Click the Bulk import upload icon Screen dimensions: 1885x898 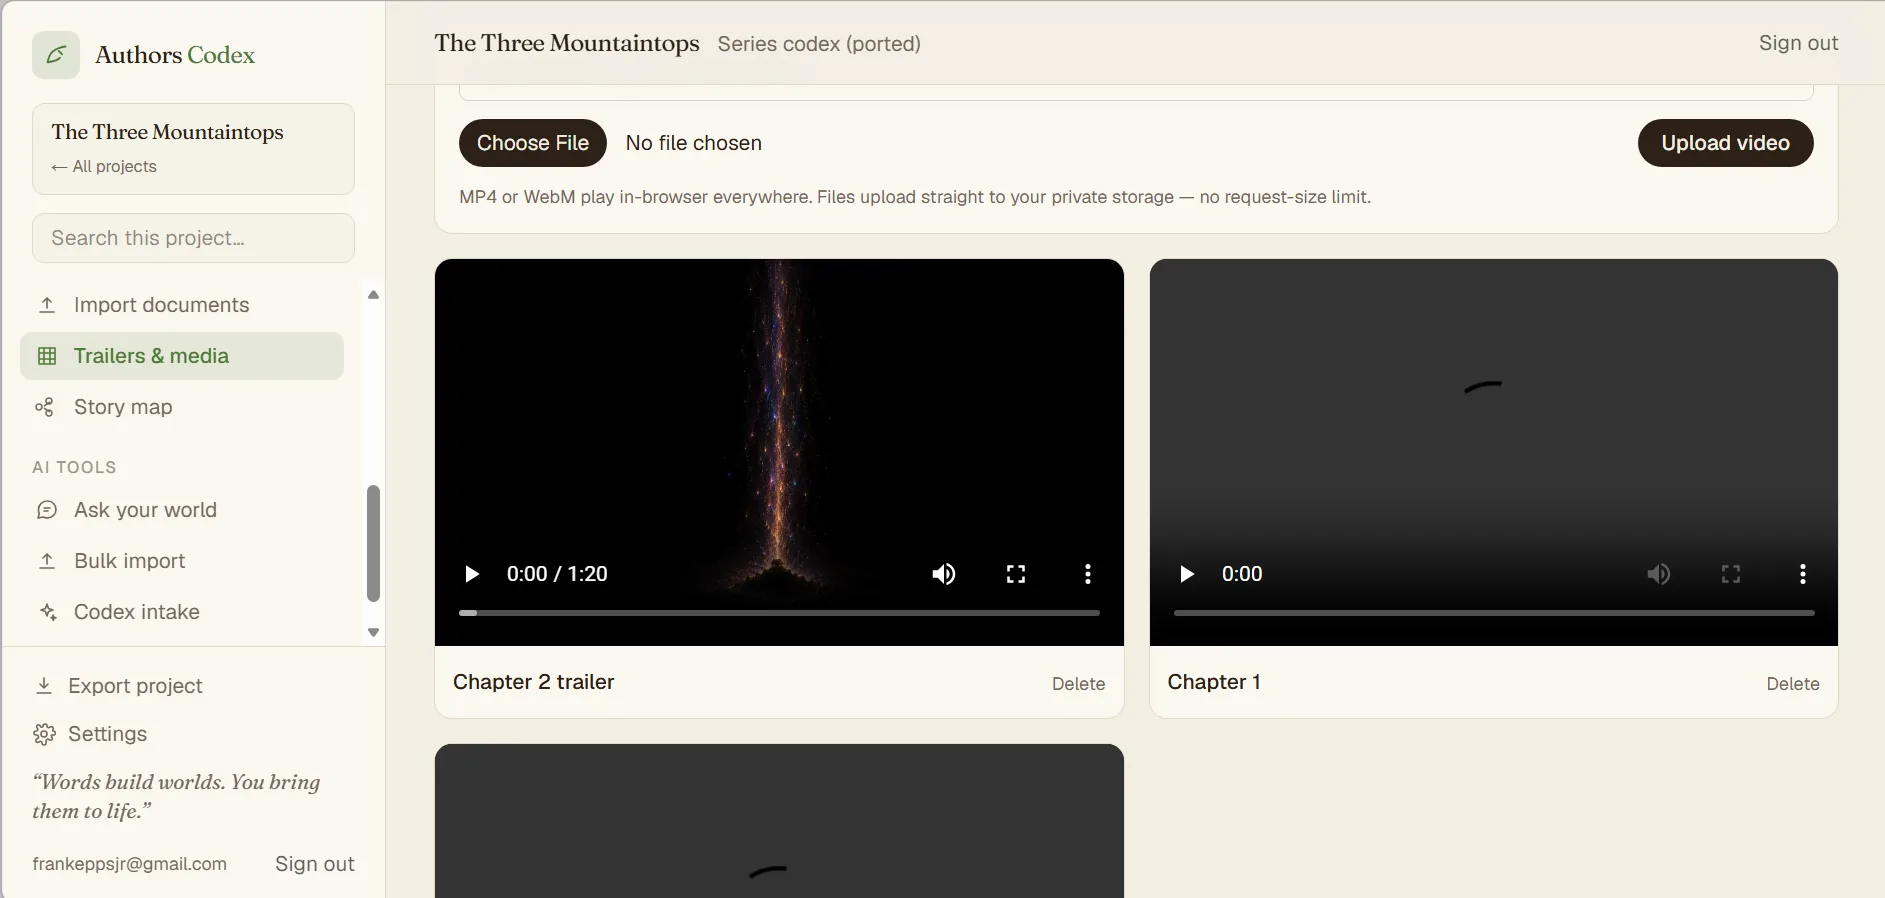click(x=47, y=561)
